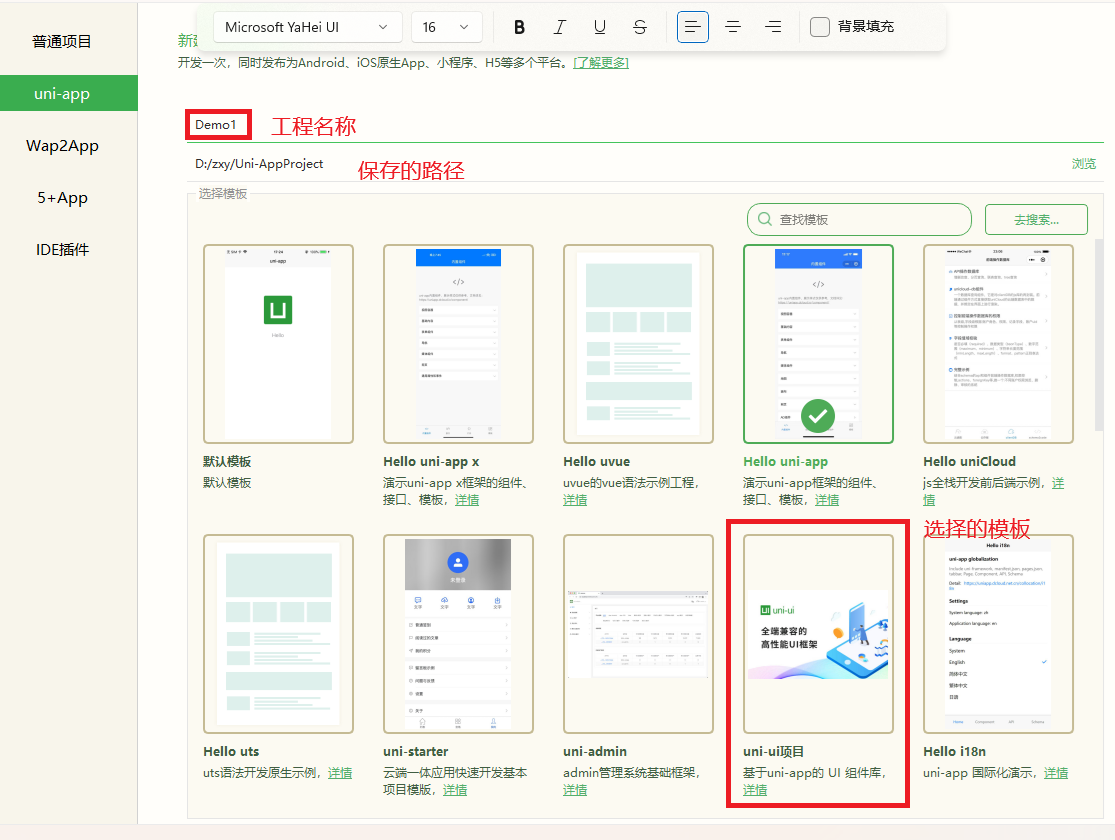The width and height of the screenshot is (1115, 840).
Task: Open the 浏览 link to change save path
Action: tap(1084, 162)
